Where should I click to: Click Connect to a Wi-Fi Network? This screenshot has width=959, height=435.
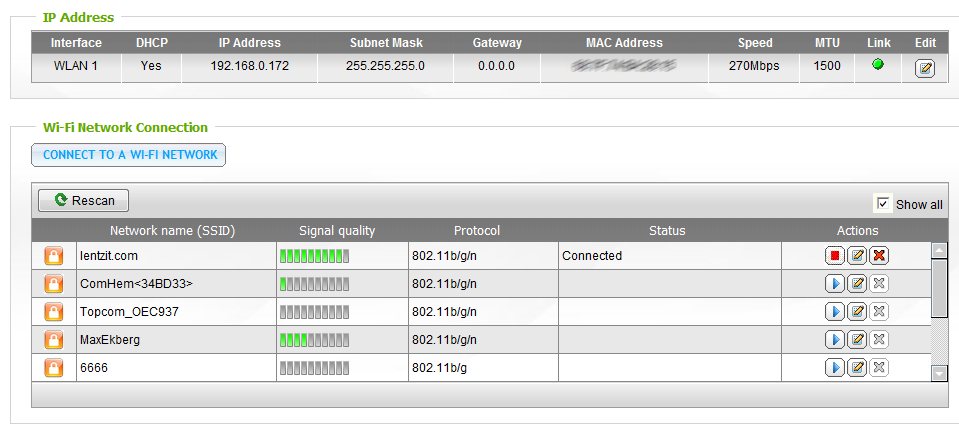(130, 155)
